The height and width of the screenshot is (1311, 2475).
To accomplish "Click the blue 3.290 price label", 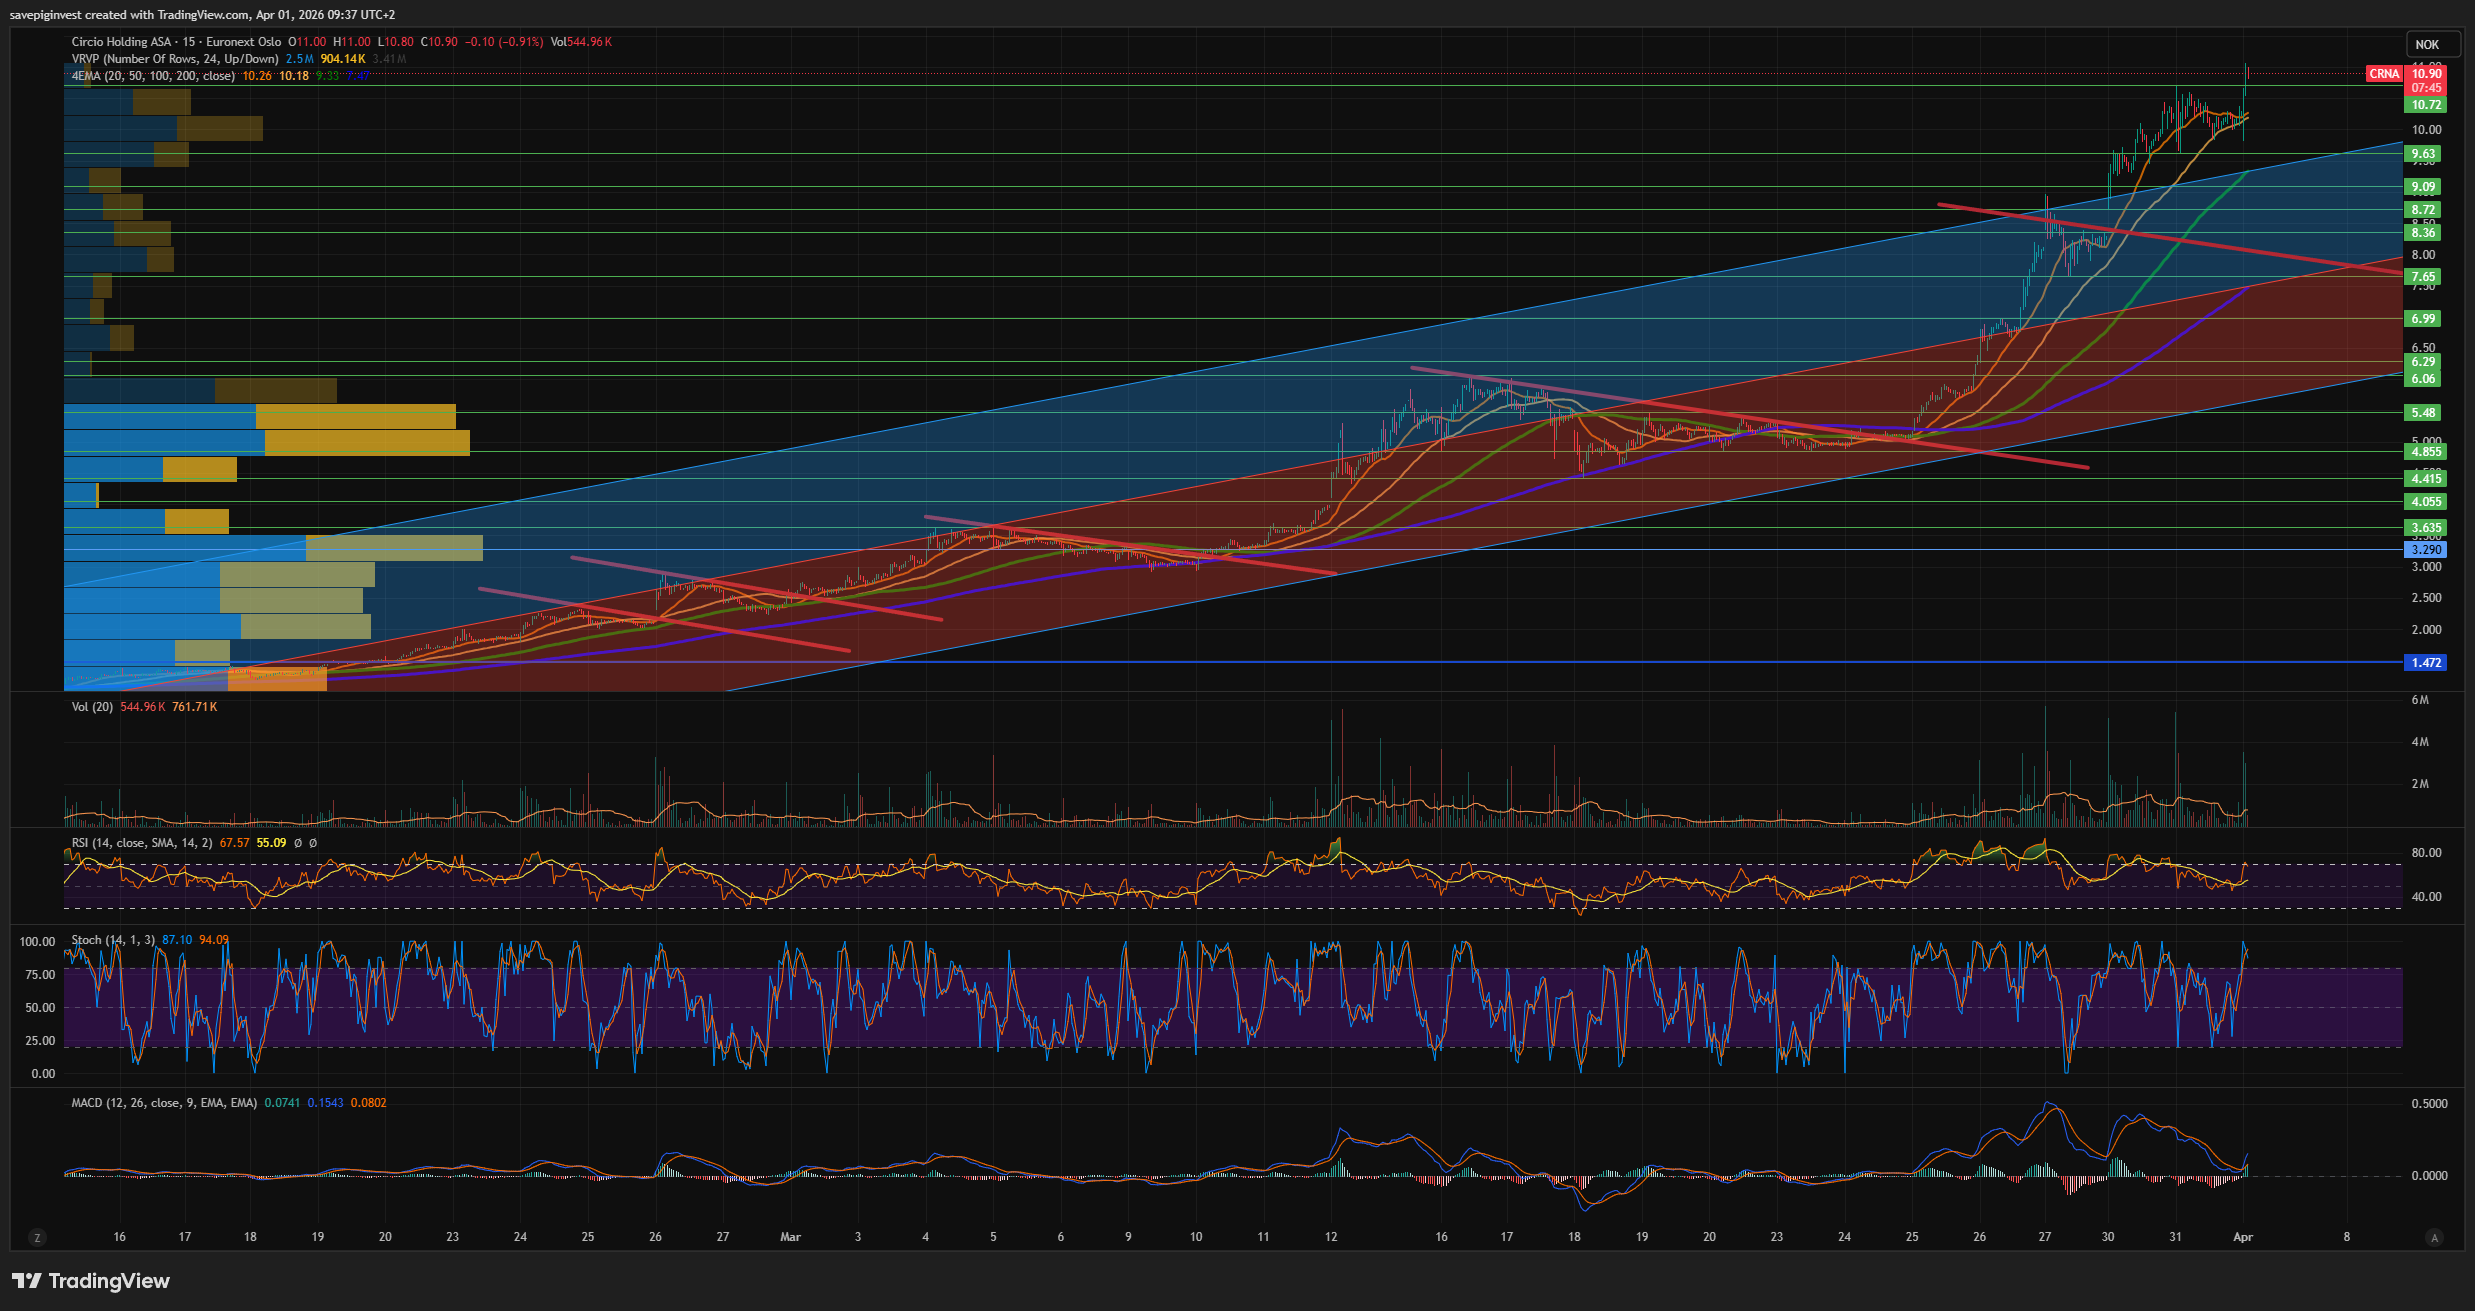I will click(x=2425, y=549).
